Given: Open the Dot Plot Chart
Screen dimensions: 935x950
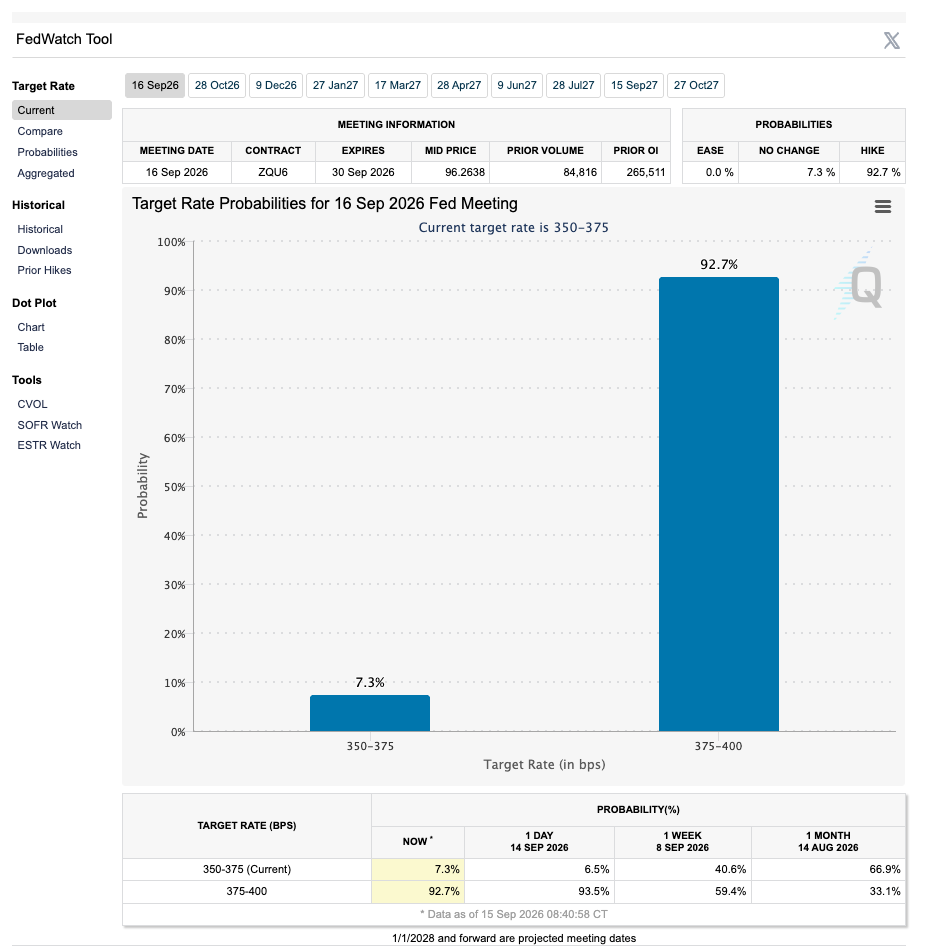Looking at the screenshot, I should click(x=31, y=327).
